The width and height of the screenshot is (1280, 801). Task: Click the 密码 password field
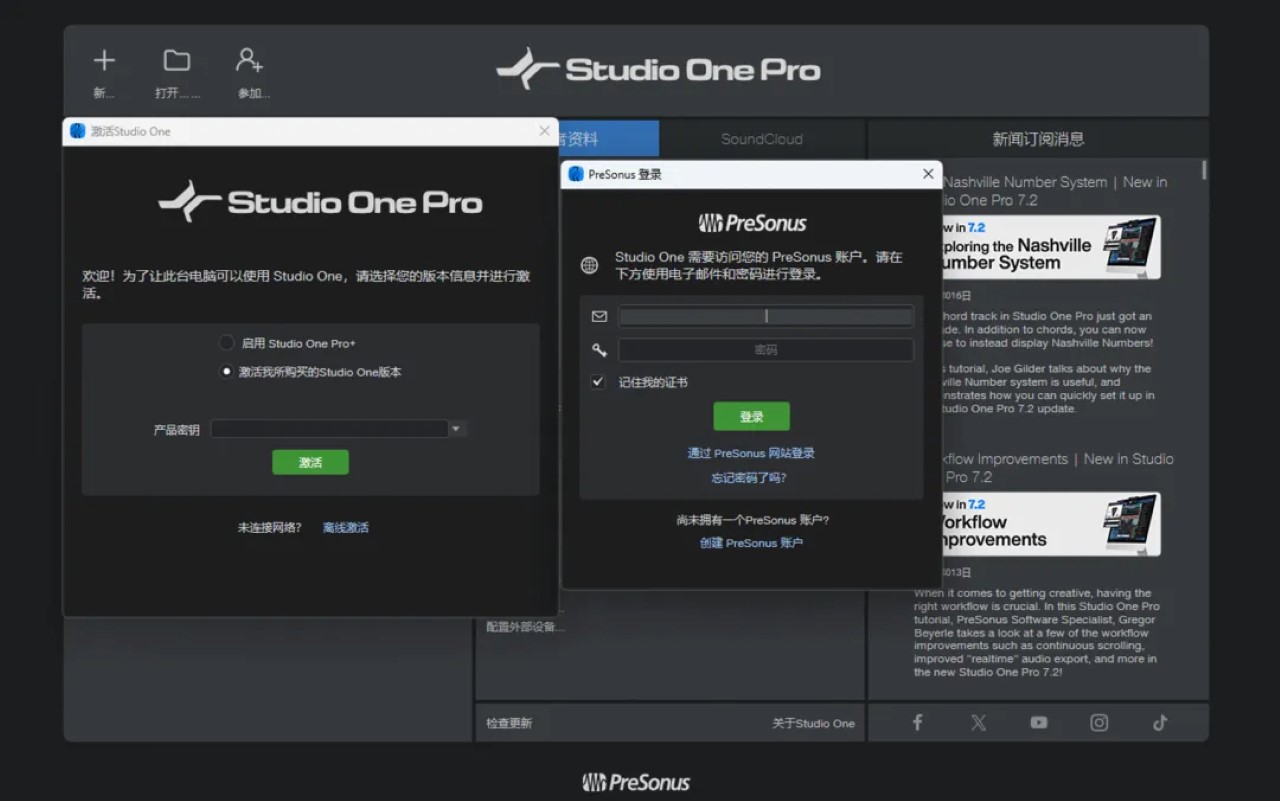(766, 350)
